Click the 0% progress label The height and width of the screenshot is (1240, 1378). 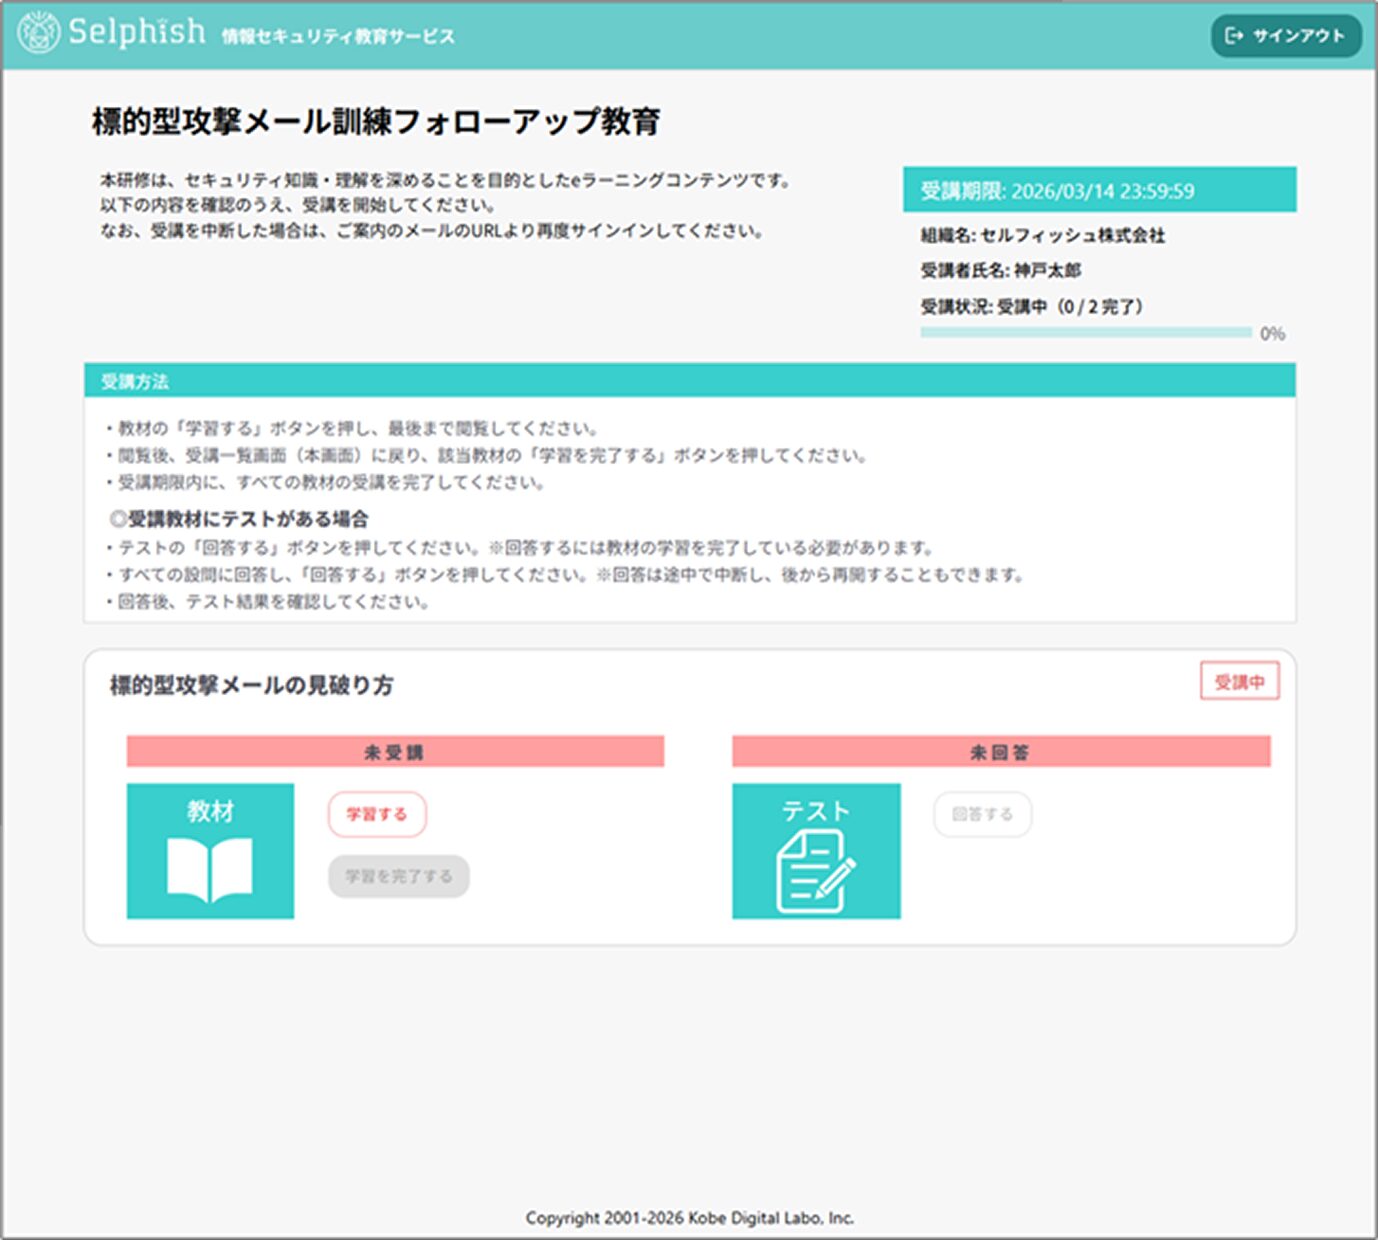pyautogui.click(x=1272, y=334)
